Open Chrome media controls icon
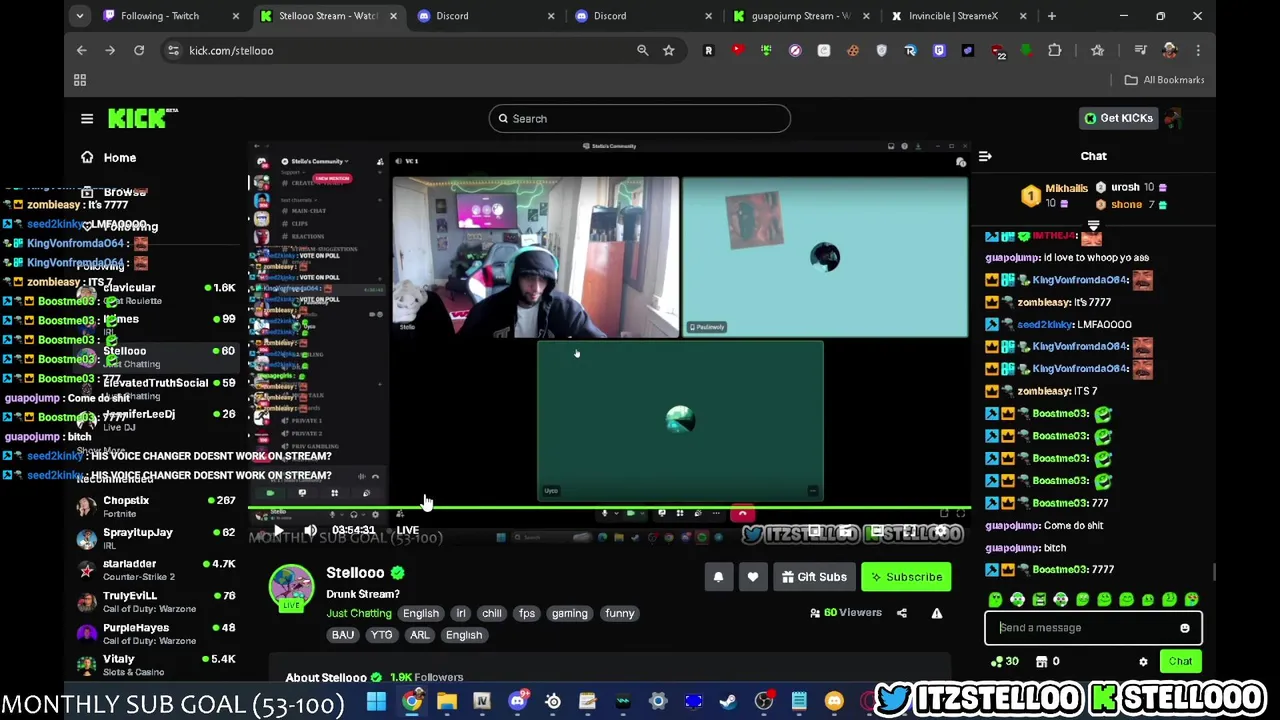Screen dimensions: 1280x720 click(1140, 50)
